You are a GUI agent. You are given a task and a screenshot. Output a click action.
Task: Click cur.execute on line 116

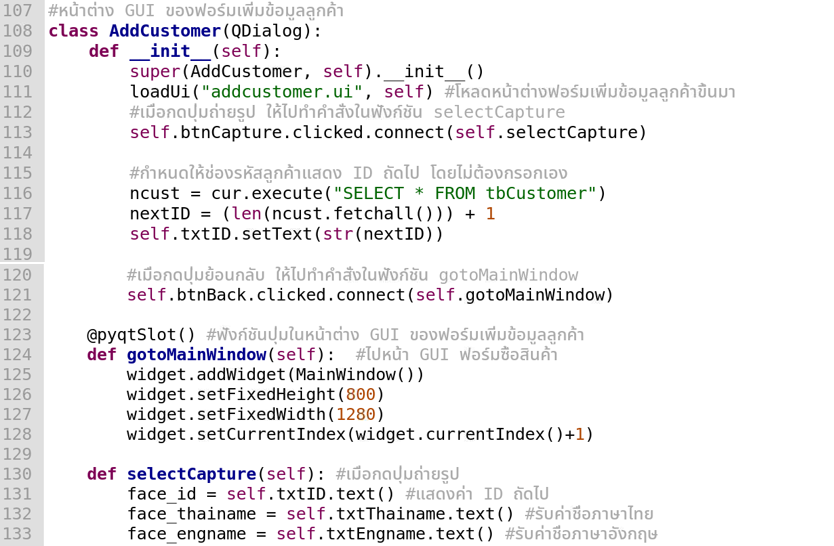[x=267, y=194]
